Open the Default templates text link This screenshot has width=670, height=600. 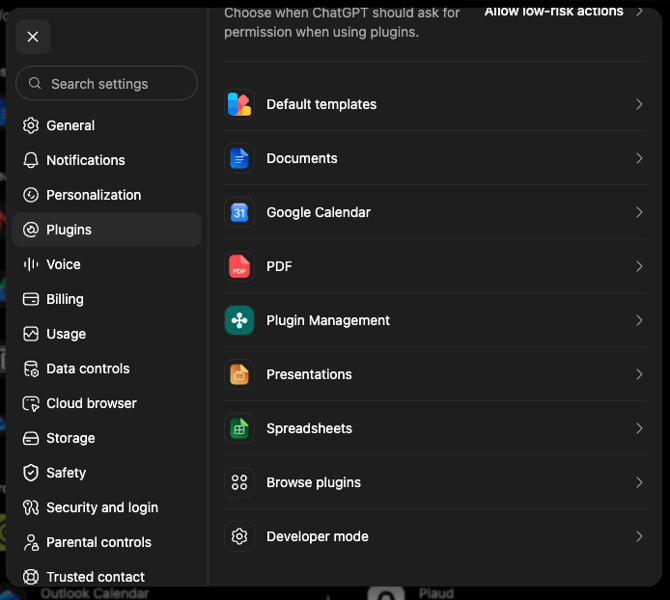click(321, 104)
